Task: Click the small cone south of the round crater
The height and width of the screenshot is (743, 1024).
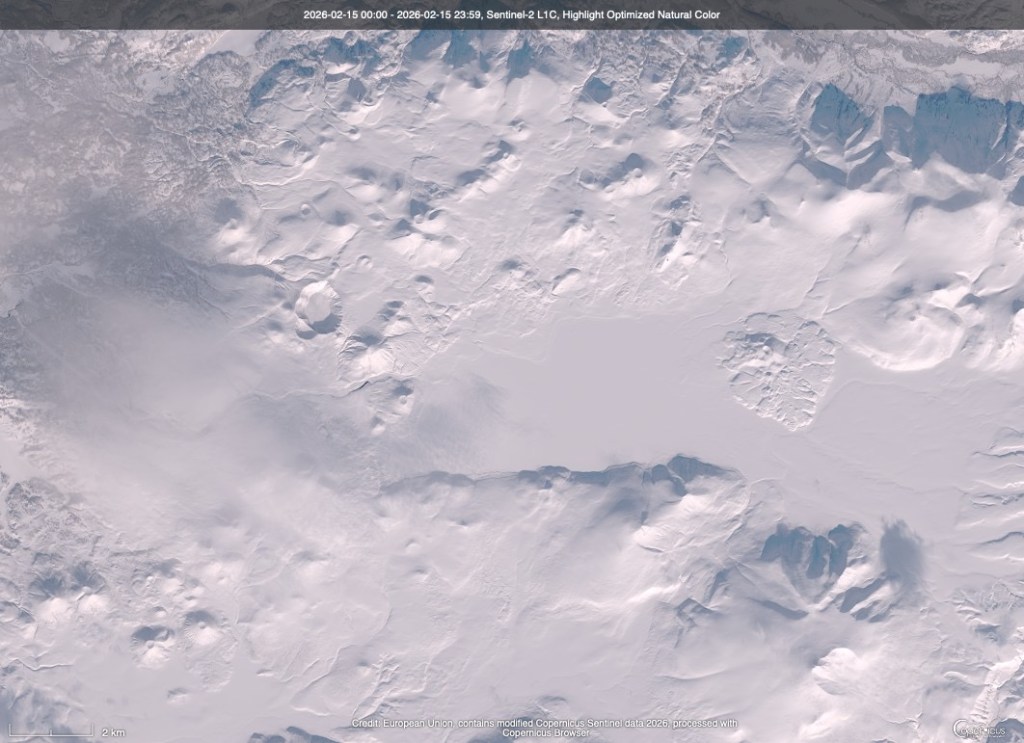Action: [x=399, y=398]
